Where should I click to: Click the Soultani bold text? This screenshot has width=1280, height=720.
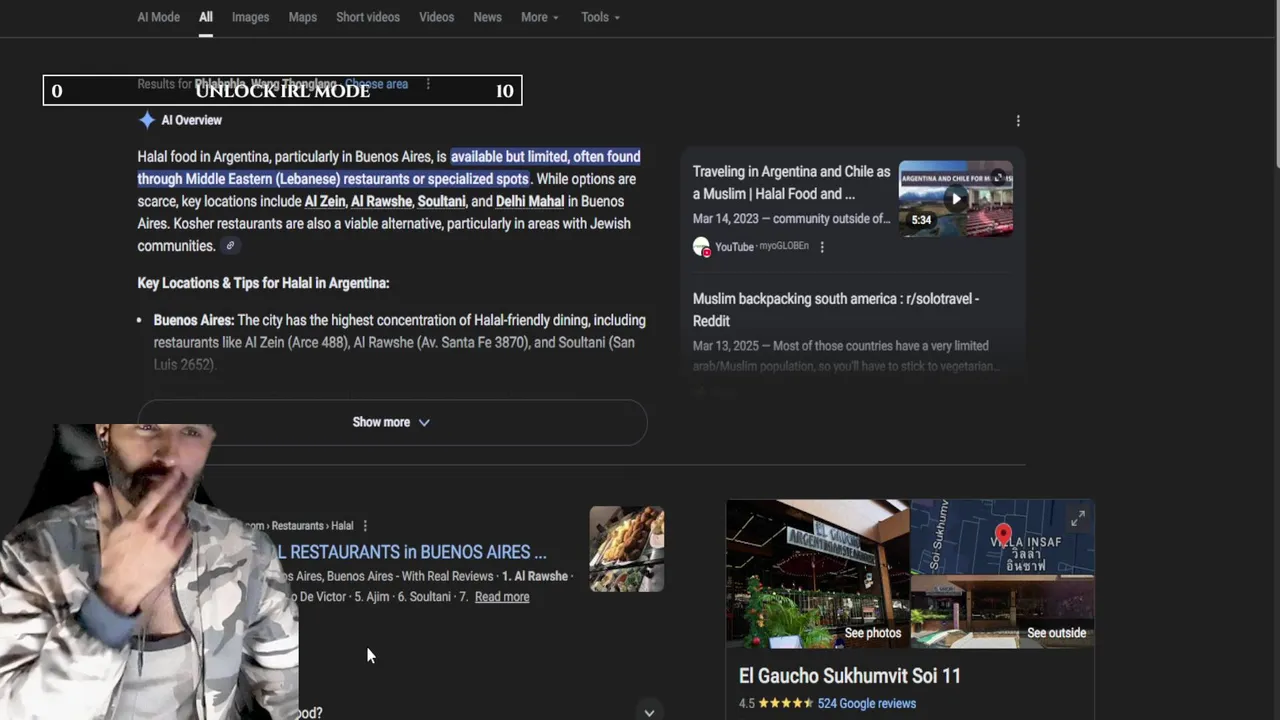click(x=442, y=201)
